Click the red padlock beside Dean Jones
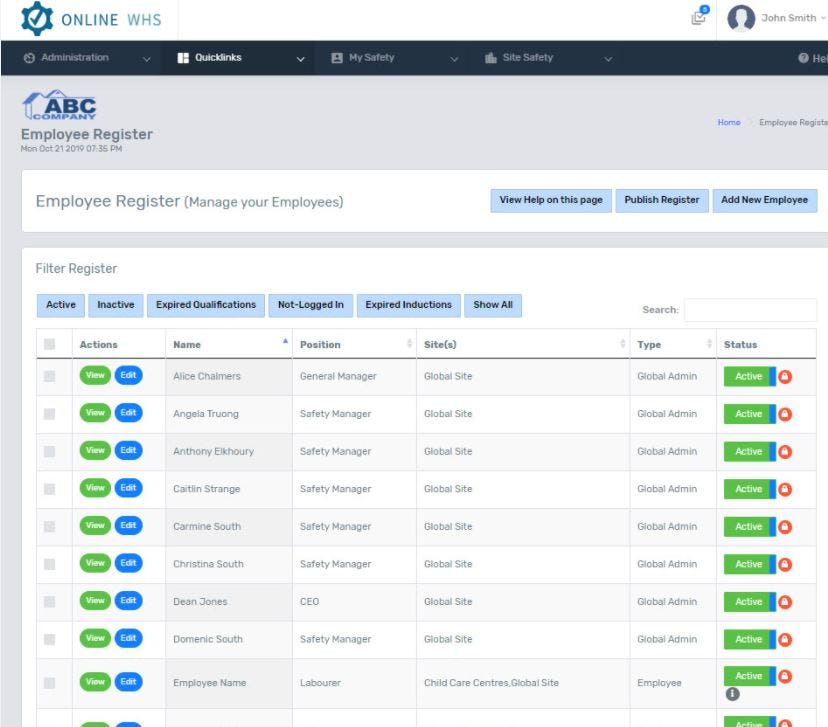 tap(785, 601)
